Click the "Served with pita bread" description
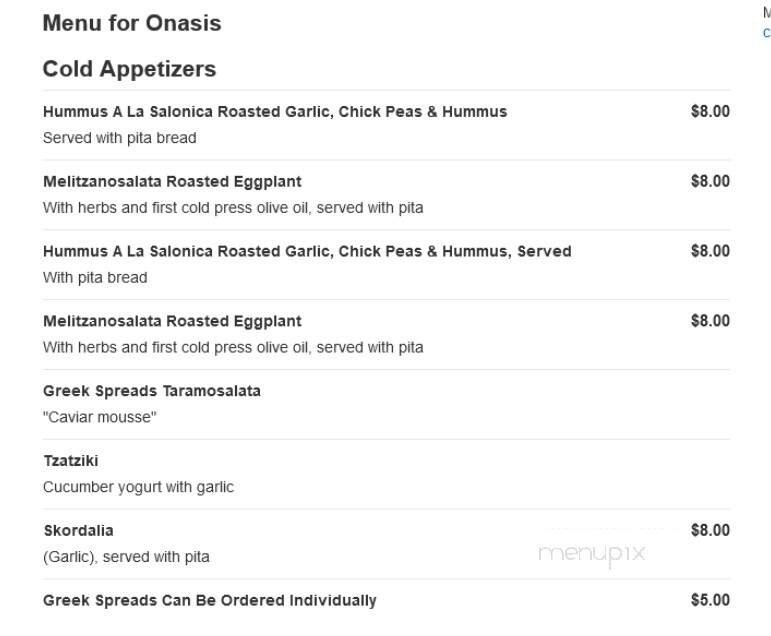Viewport: 771px width, 636px height. tap(119, 138)
